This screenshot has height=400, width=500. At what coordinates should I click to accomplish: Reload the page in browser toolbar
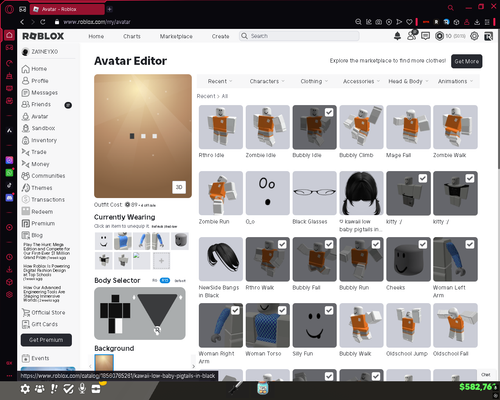tap(43, 22)
